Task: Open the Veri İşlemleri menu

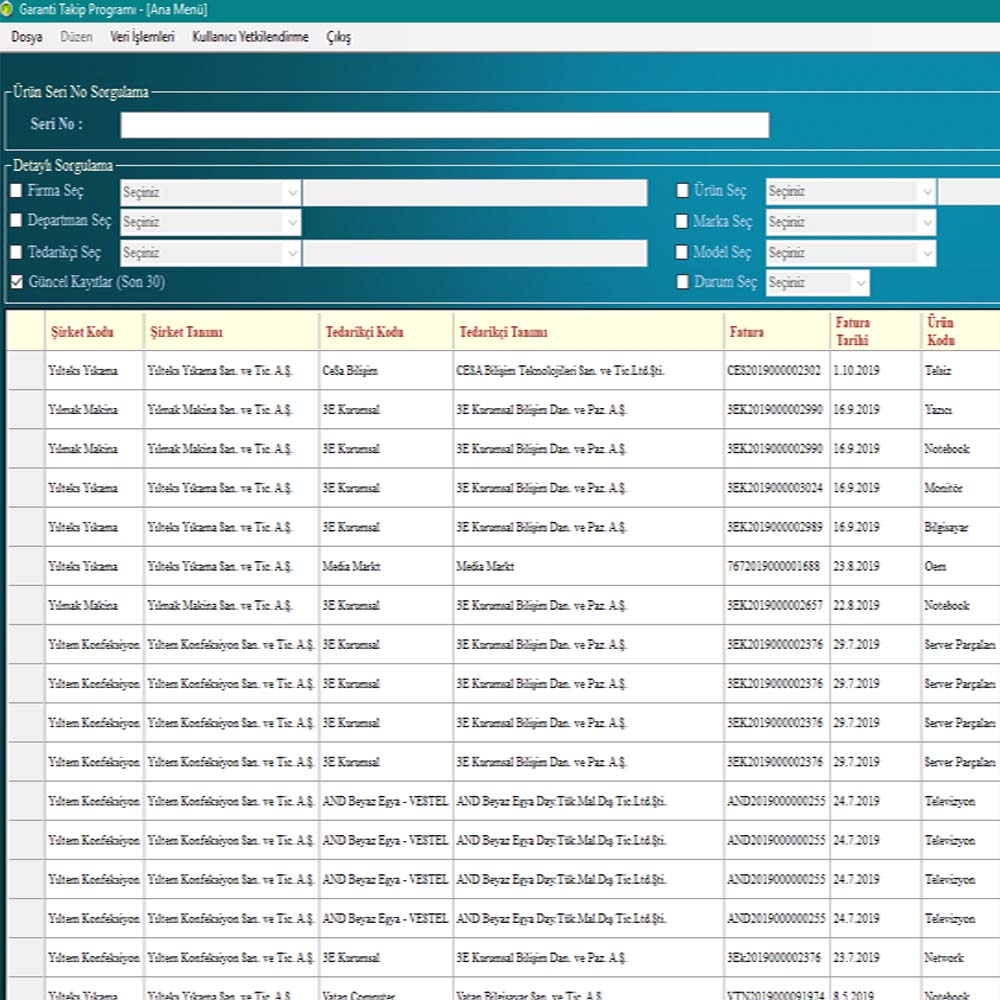Action: 142,37
